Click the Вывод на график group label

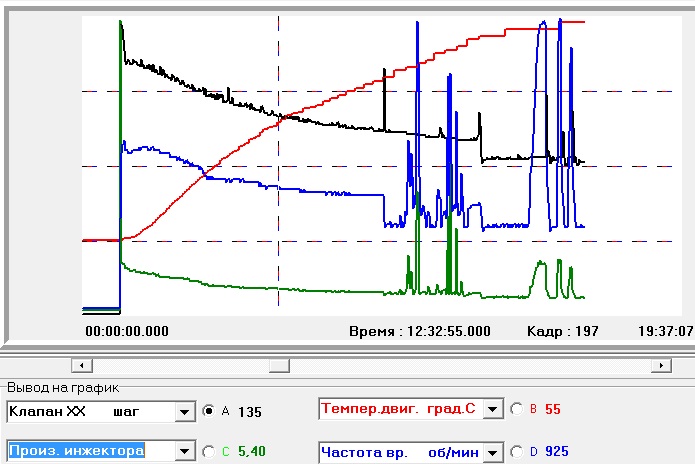pyautogui.click(x=58, y=387)
